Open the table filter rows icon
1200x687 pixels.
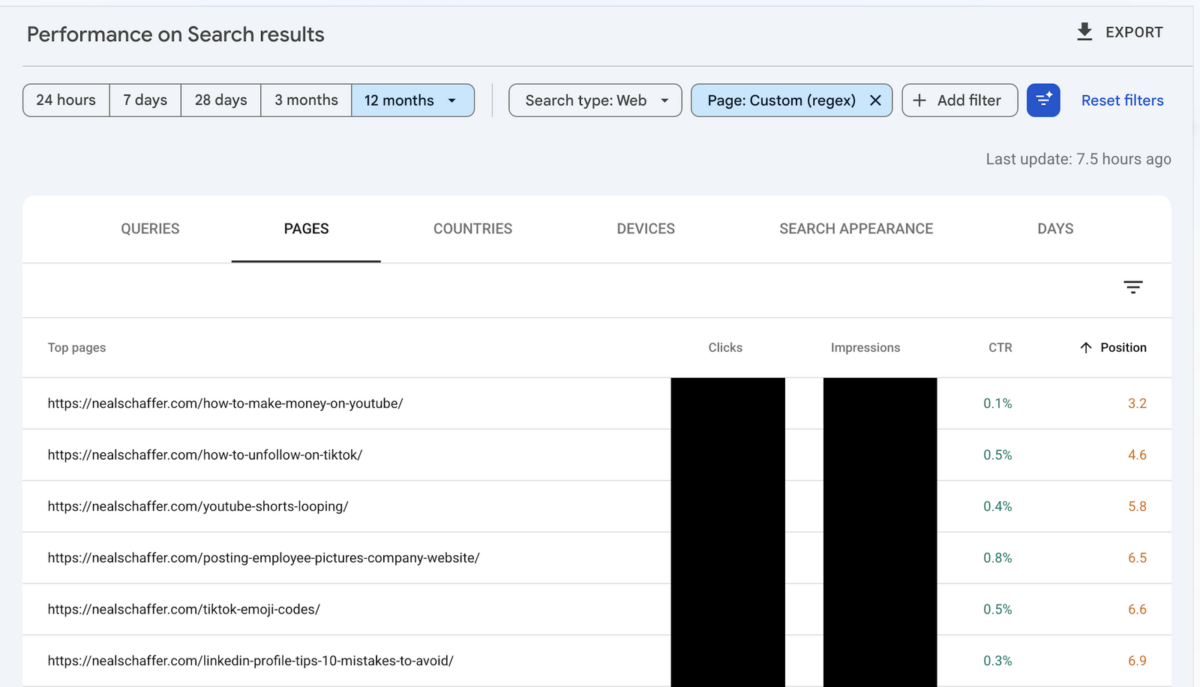[x=1133, y=288]
